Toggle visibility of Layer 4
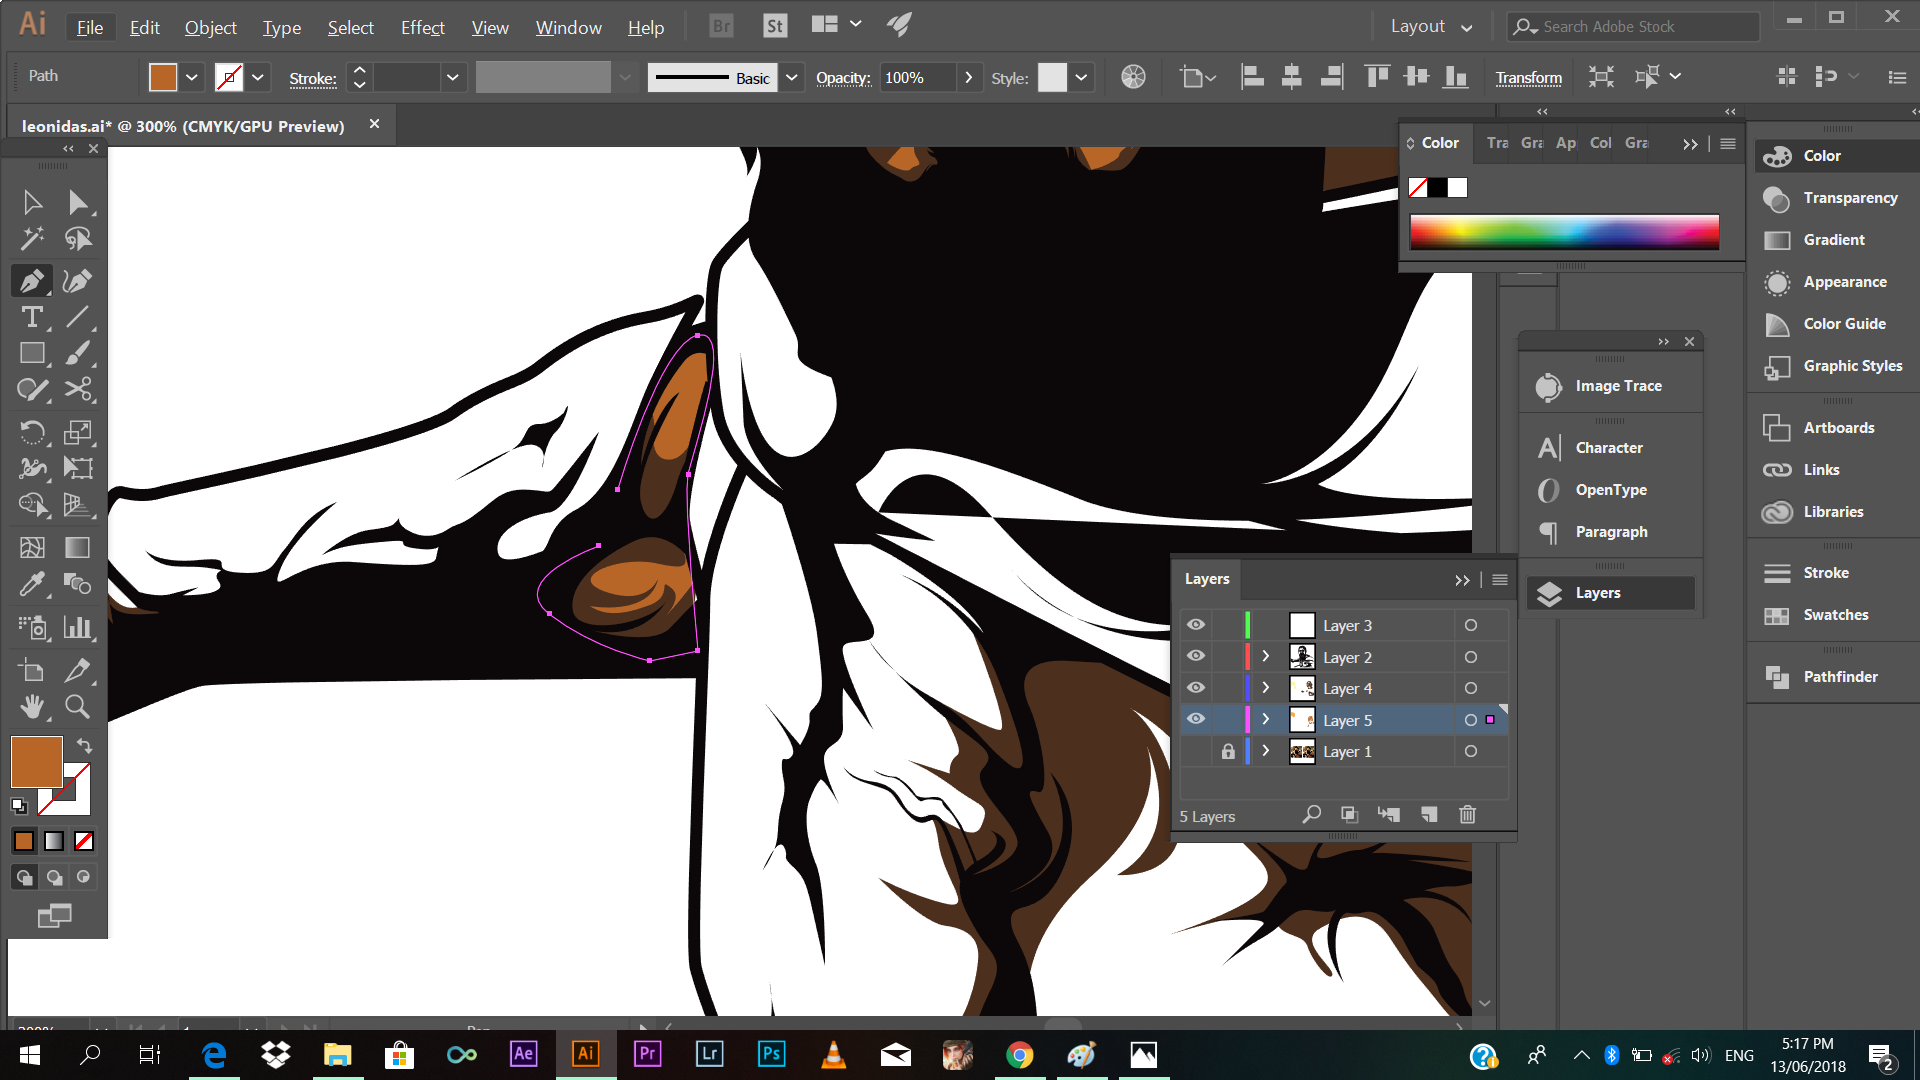Viewport: 1920px width, 1080px height. (x=1196, y=688)
